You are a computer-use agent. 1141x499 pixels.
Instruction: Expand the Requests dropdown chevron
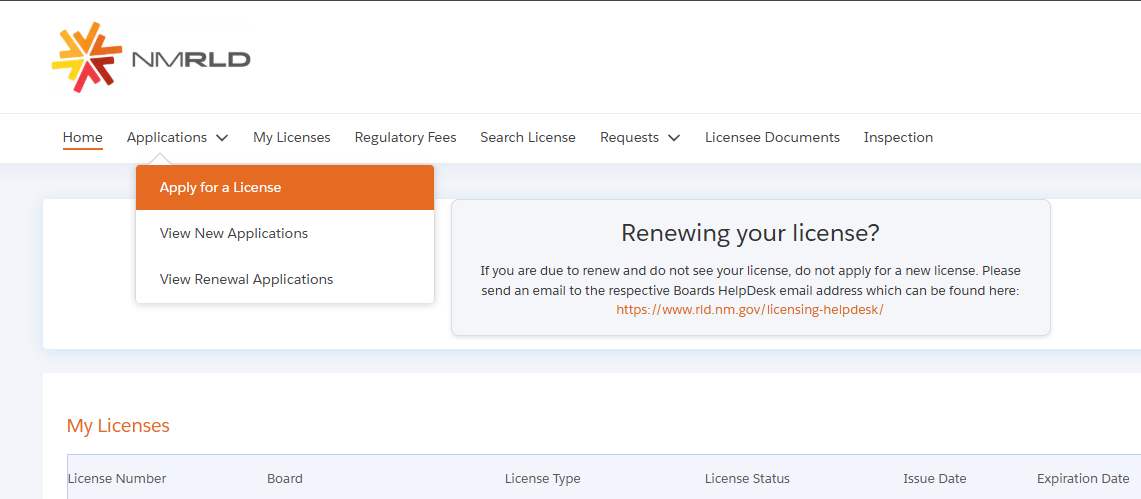674,138
